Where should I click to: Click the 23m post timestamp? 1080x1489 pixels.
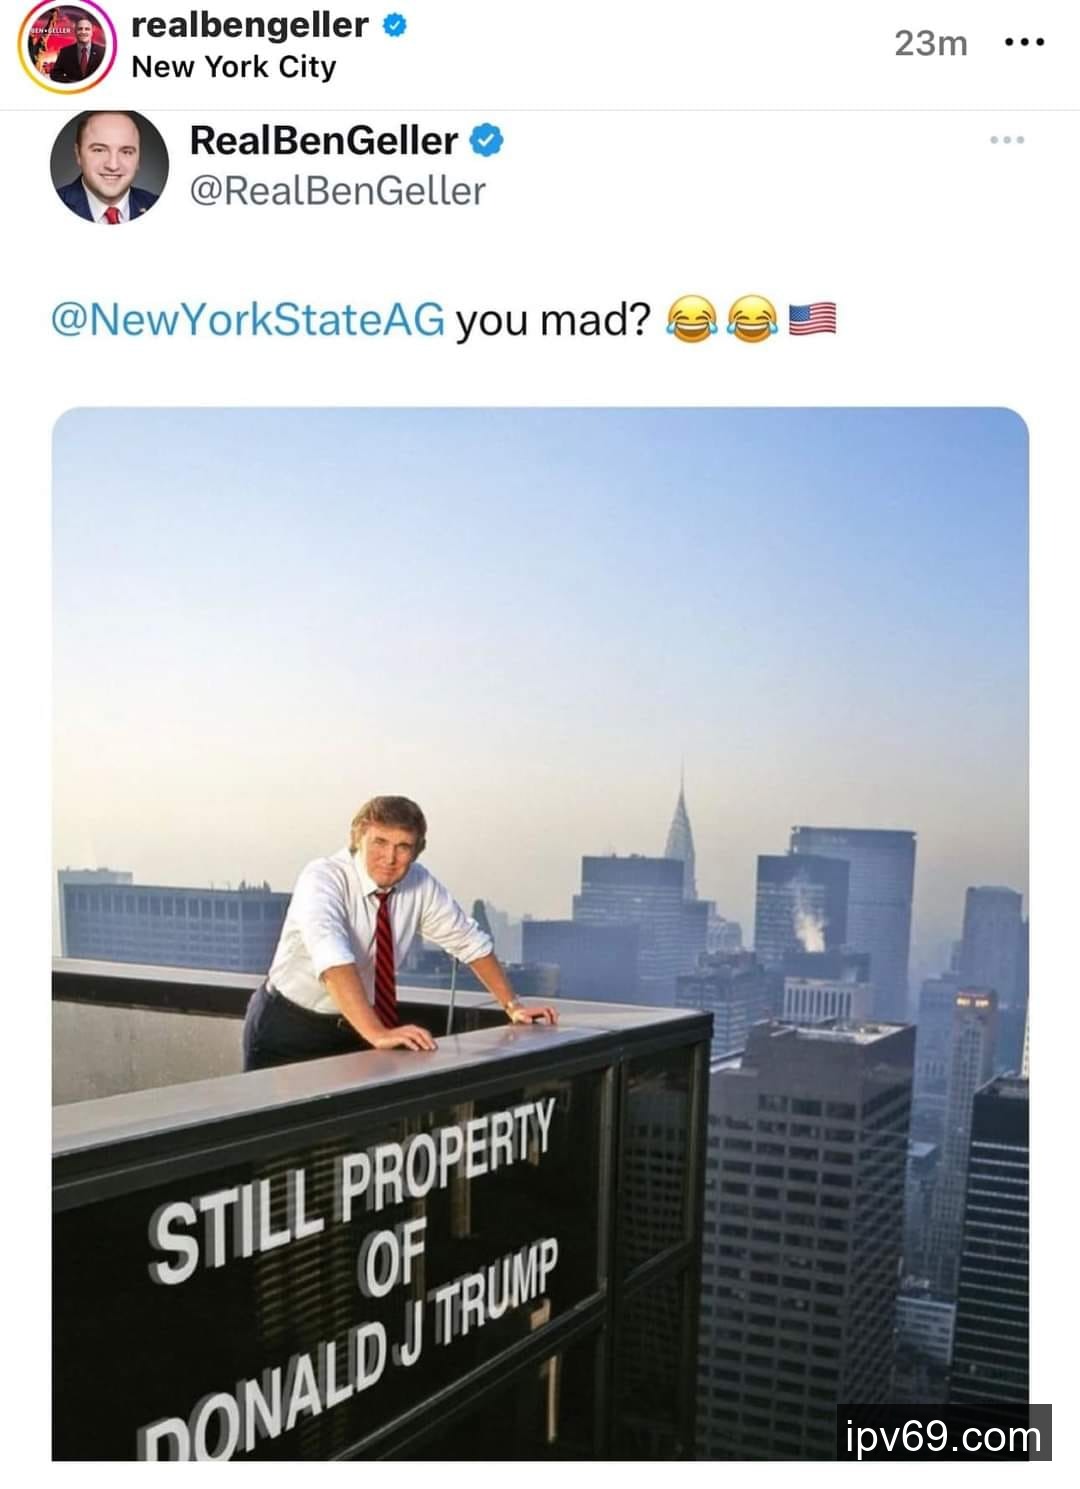930,43
